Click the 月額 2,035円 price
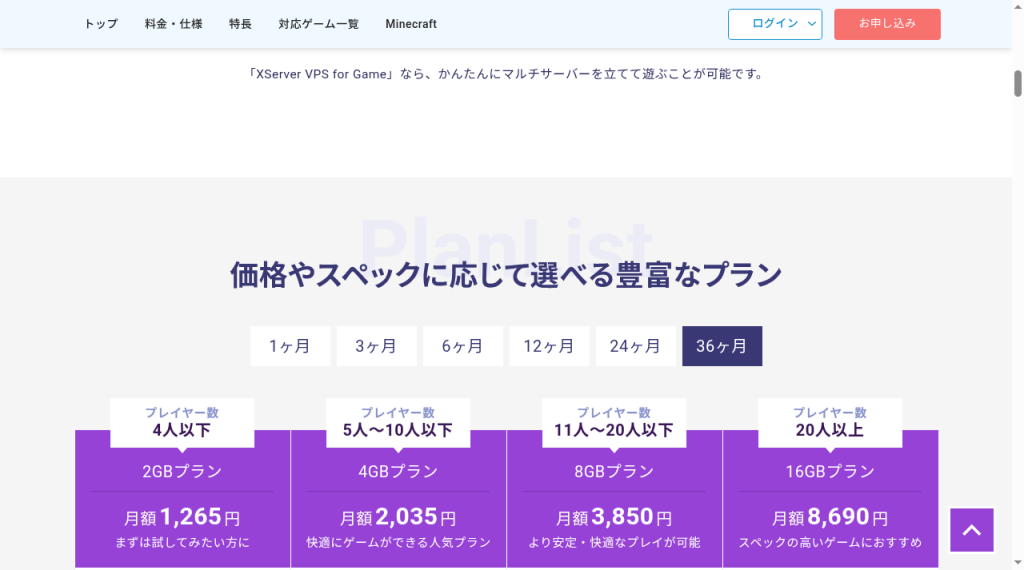This screenshot has height=570, width=1024. point(398,517)
